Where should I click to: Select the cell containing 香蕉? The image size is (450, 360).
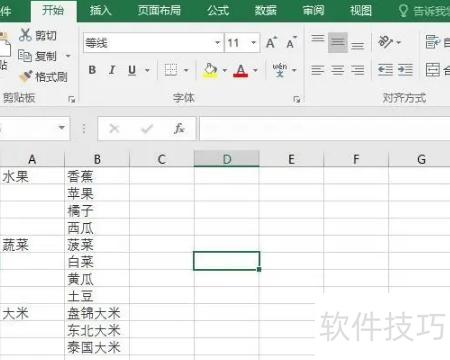pos(97,176)
